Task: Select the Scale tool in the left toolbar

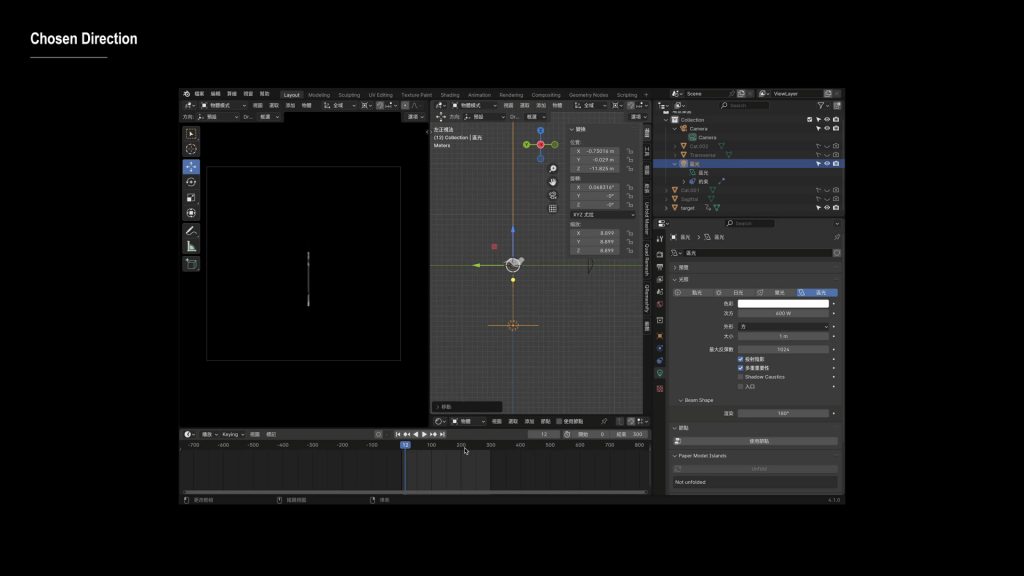Action: pos(191,198)
